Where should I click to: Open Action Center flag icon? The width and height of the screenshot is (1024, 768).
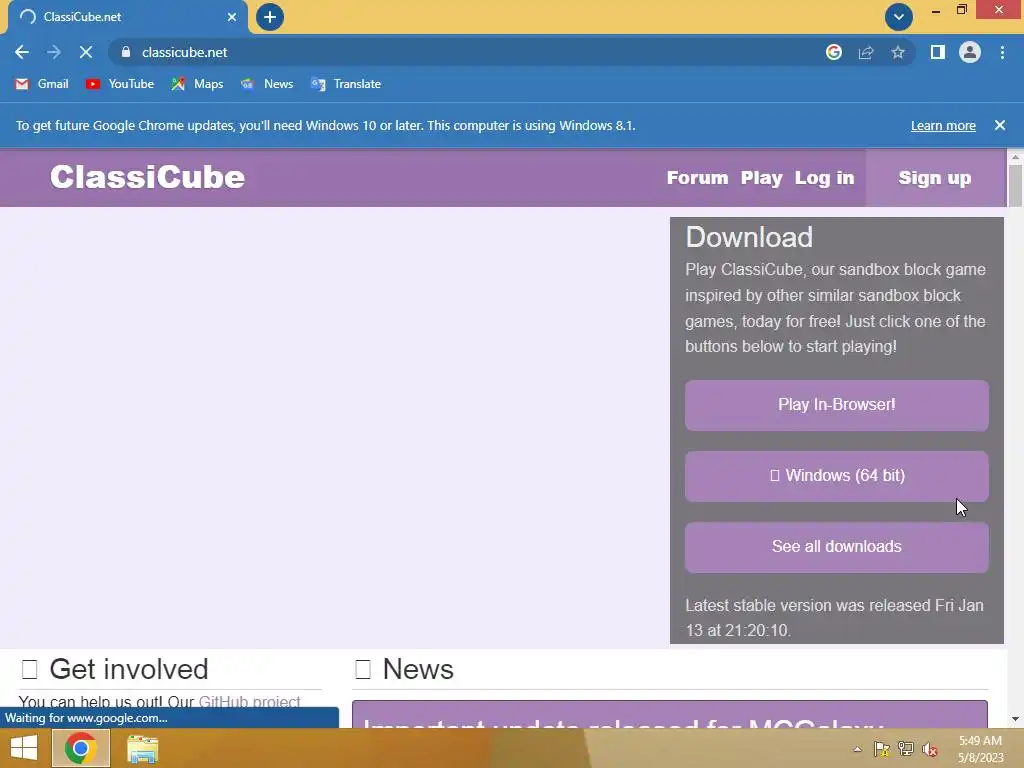(881, 749)
